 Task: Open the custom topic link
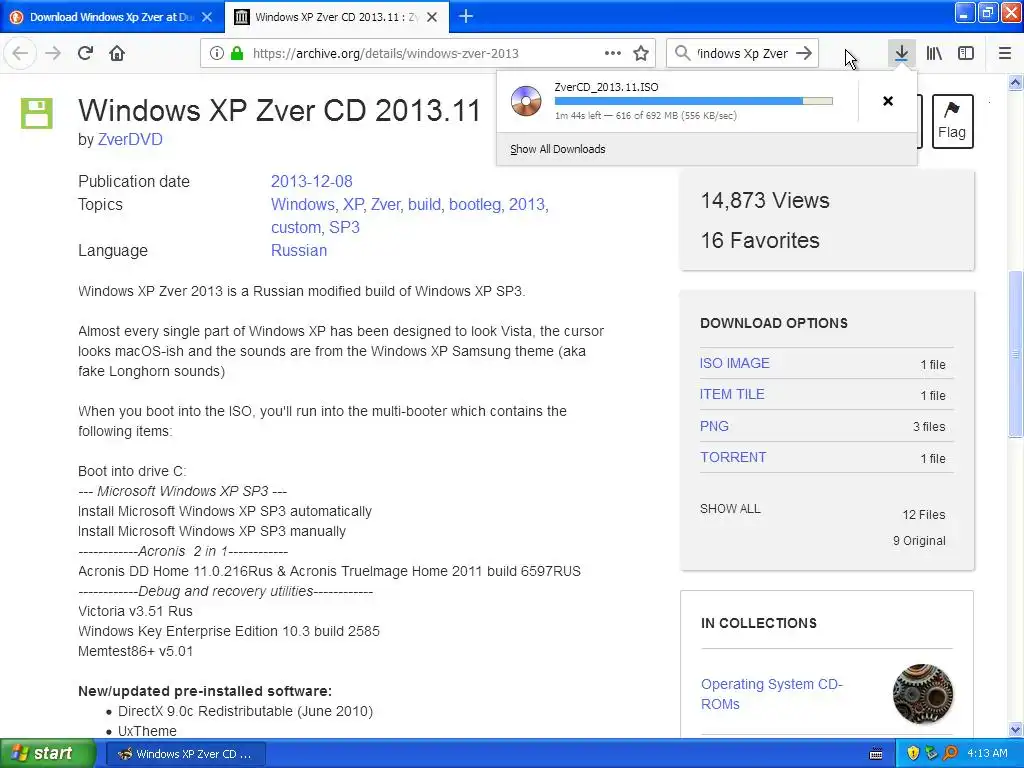tap(297, 227)
